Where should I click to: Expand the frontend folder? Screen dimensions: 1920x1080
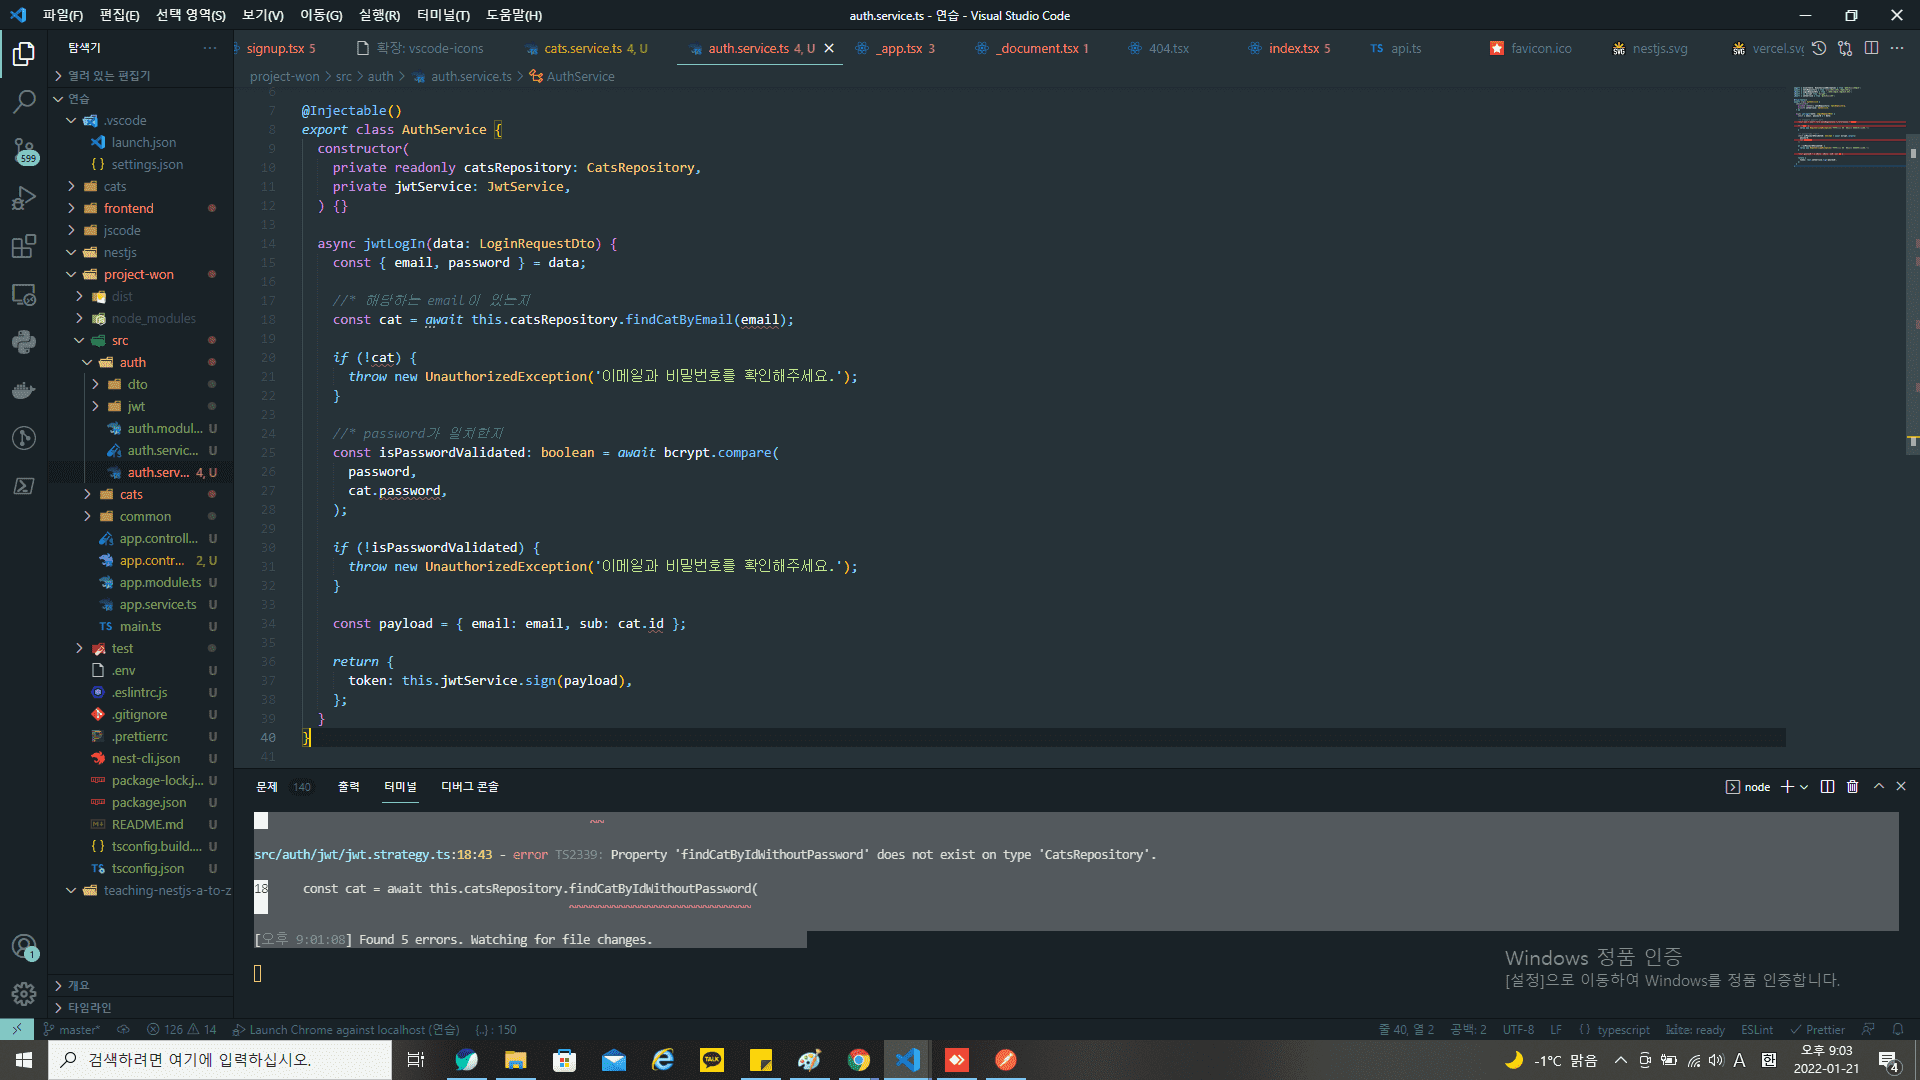(128, 208)
